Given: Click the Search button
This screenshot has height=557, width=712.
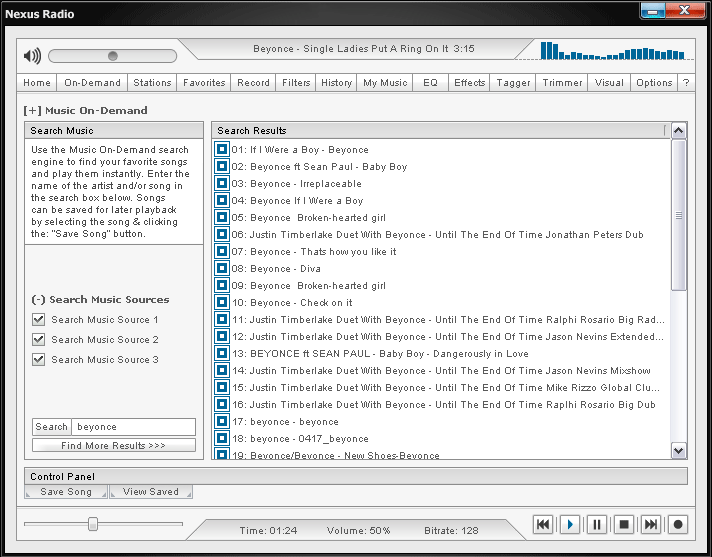Looking at the screenshot, I should click(x=51, y=427).
